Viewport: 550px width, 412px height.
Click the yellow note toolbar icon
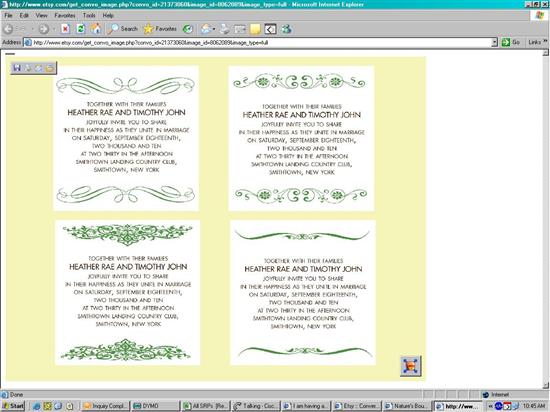tap(255, 29)
